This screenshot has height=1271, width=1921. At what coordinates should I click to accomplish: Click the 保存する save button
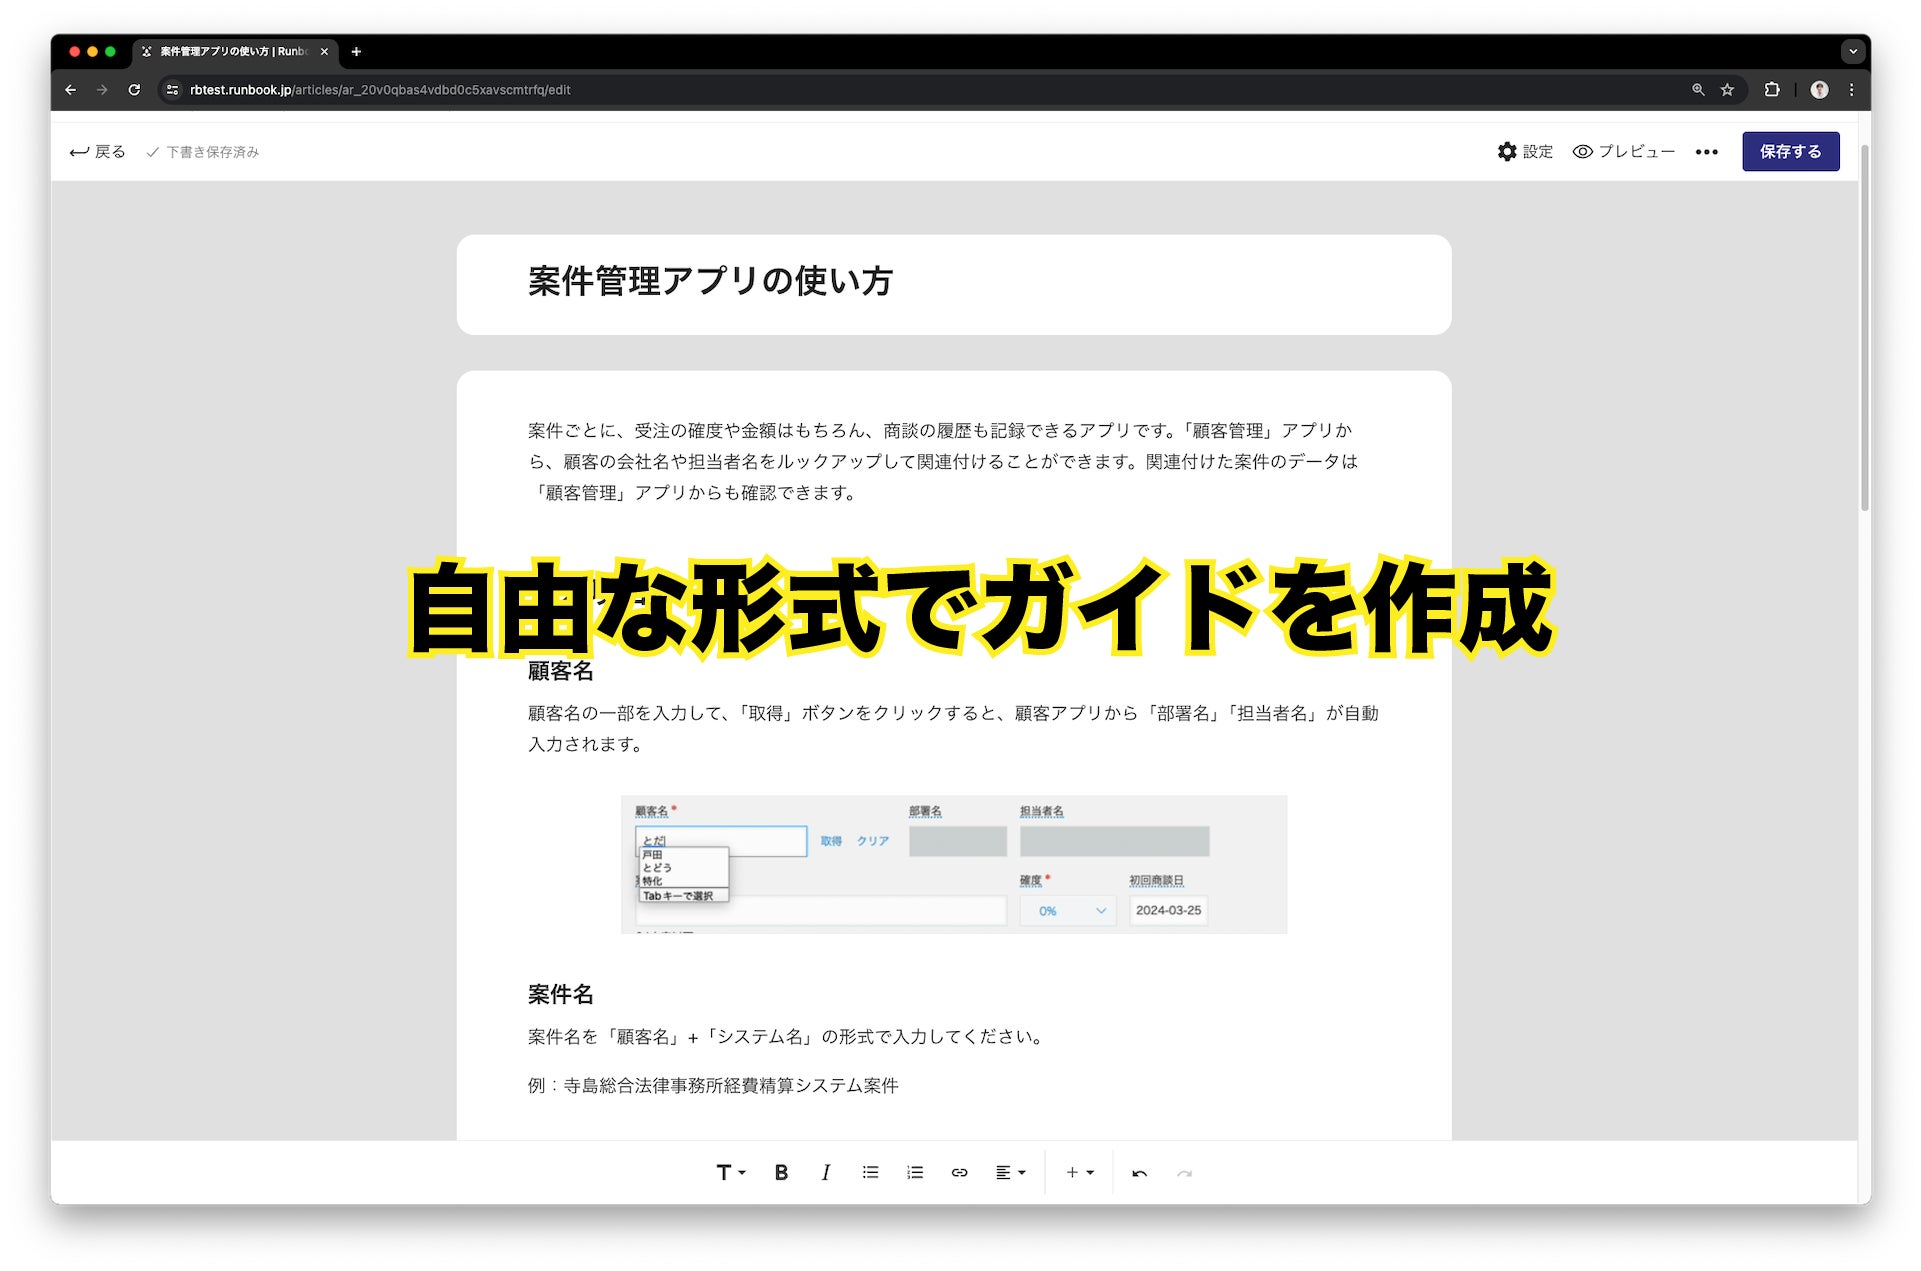(x=1790, y=151)
